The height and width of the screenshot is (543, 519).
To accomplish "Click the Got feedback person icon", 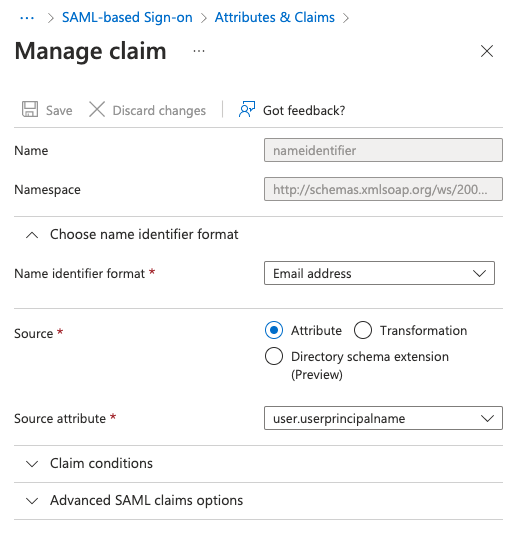I will click(x=247, y=109).
